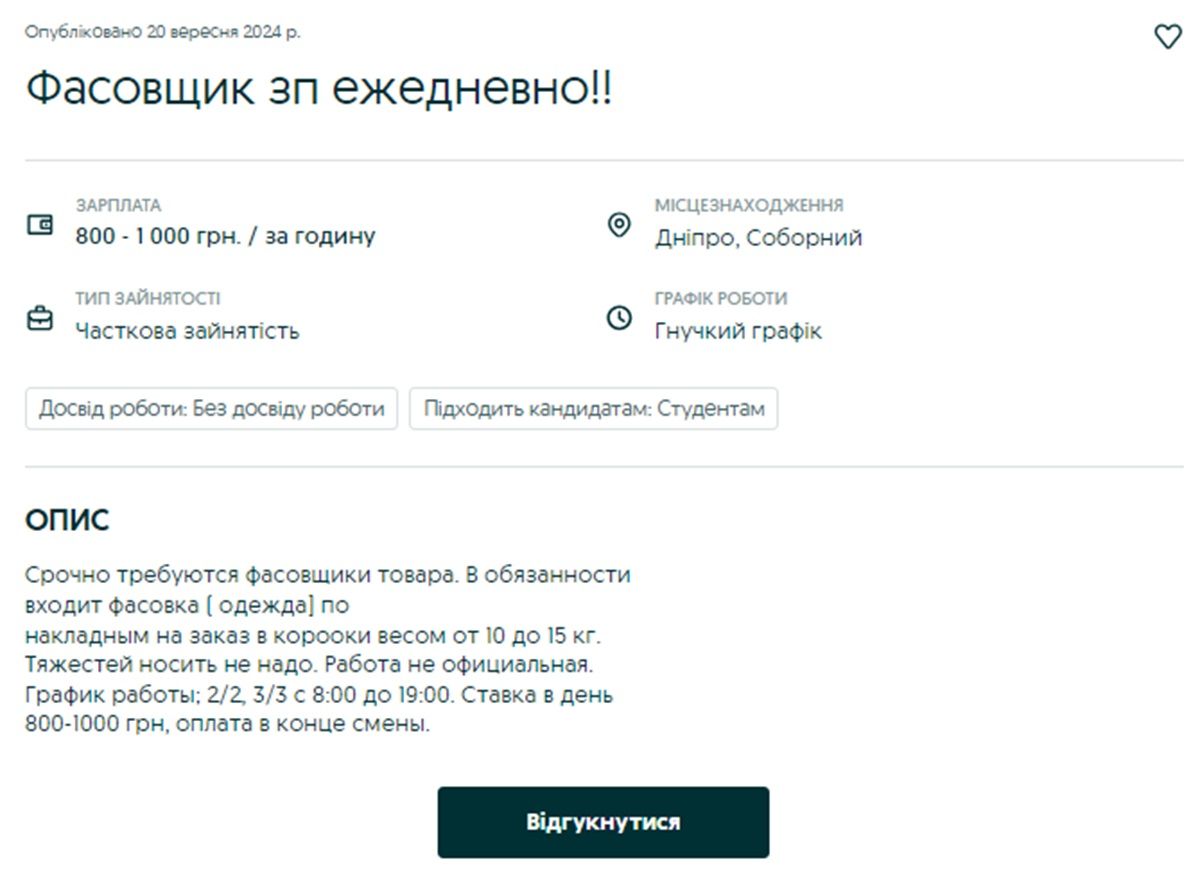The width and height of the screenshot is (1200, 887).
Task: Click the 'Гнучкий графік' schedule value
Action: [x=738, y=331]
